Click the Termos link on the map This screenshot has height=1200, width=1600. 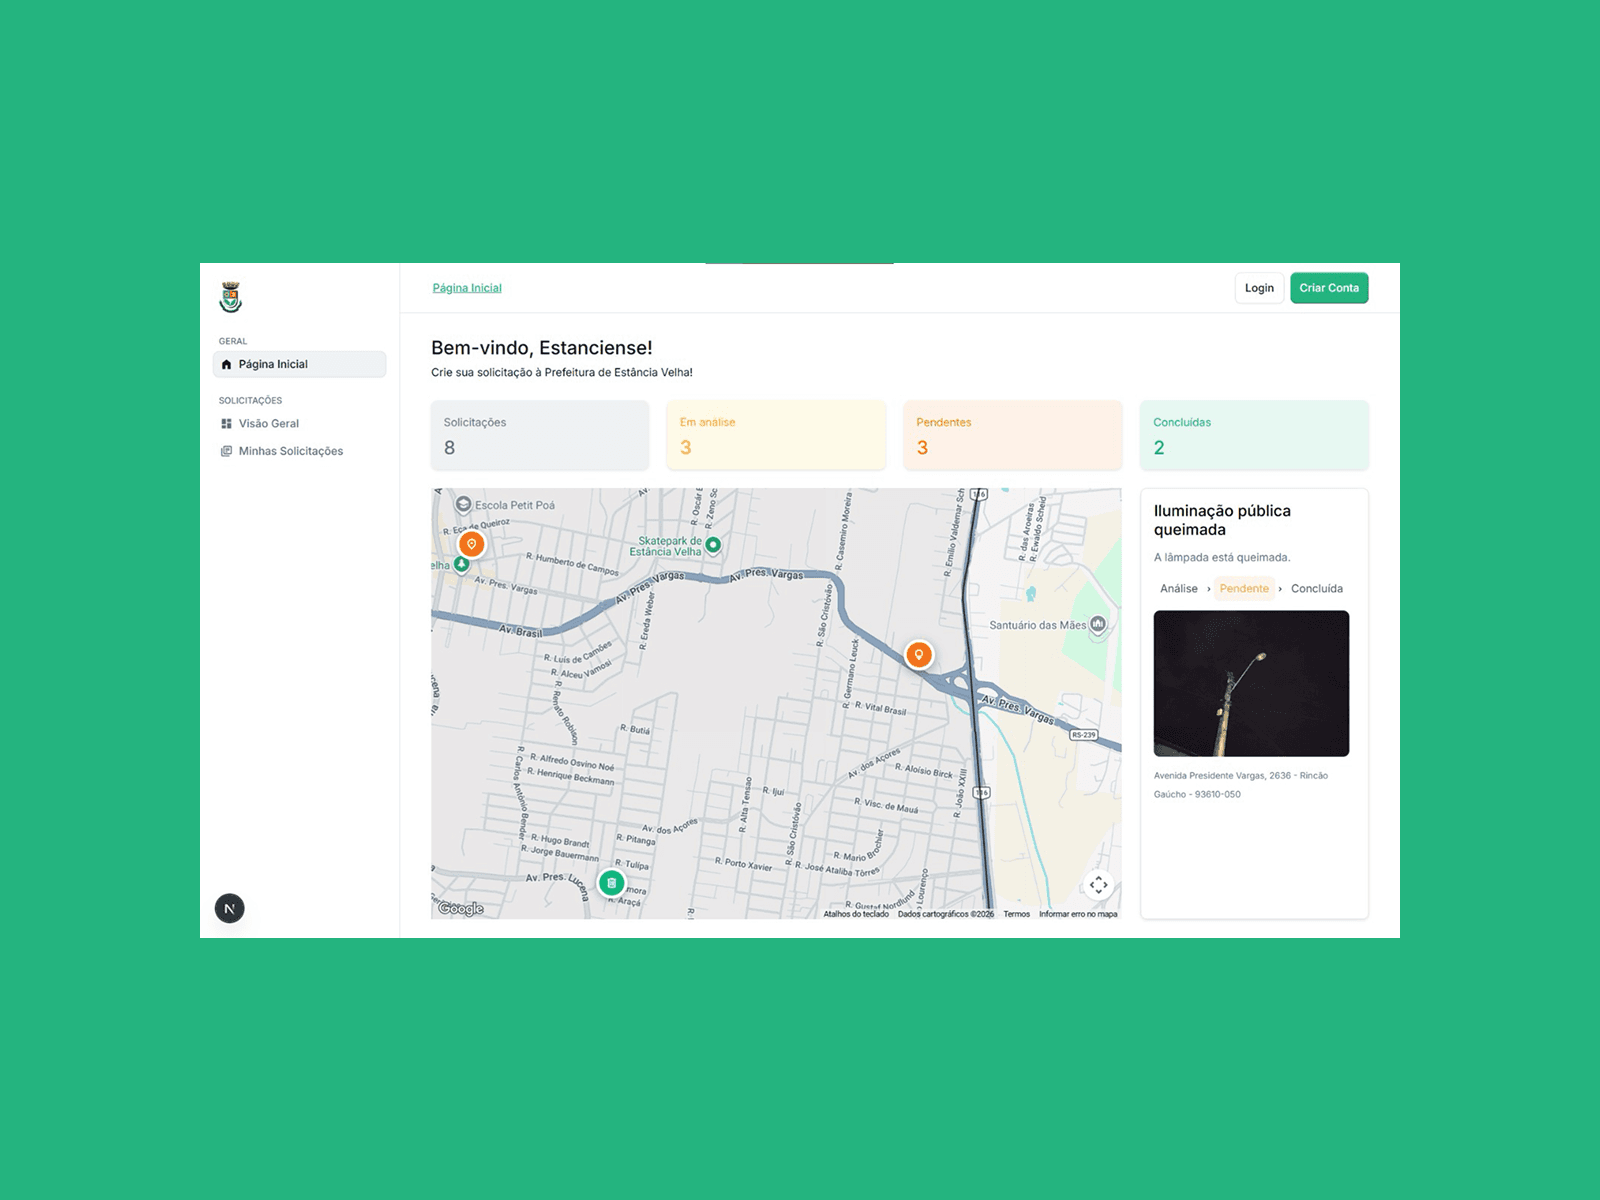coord(1016,914)
